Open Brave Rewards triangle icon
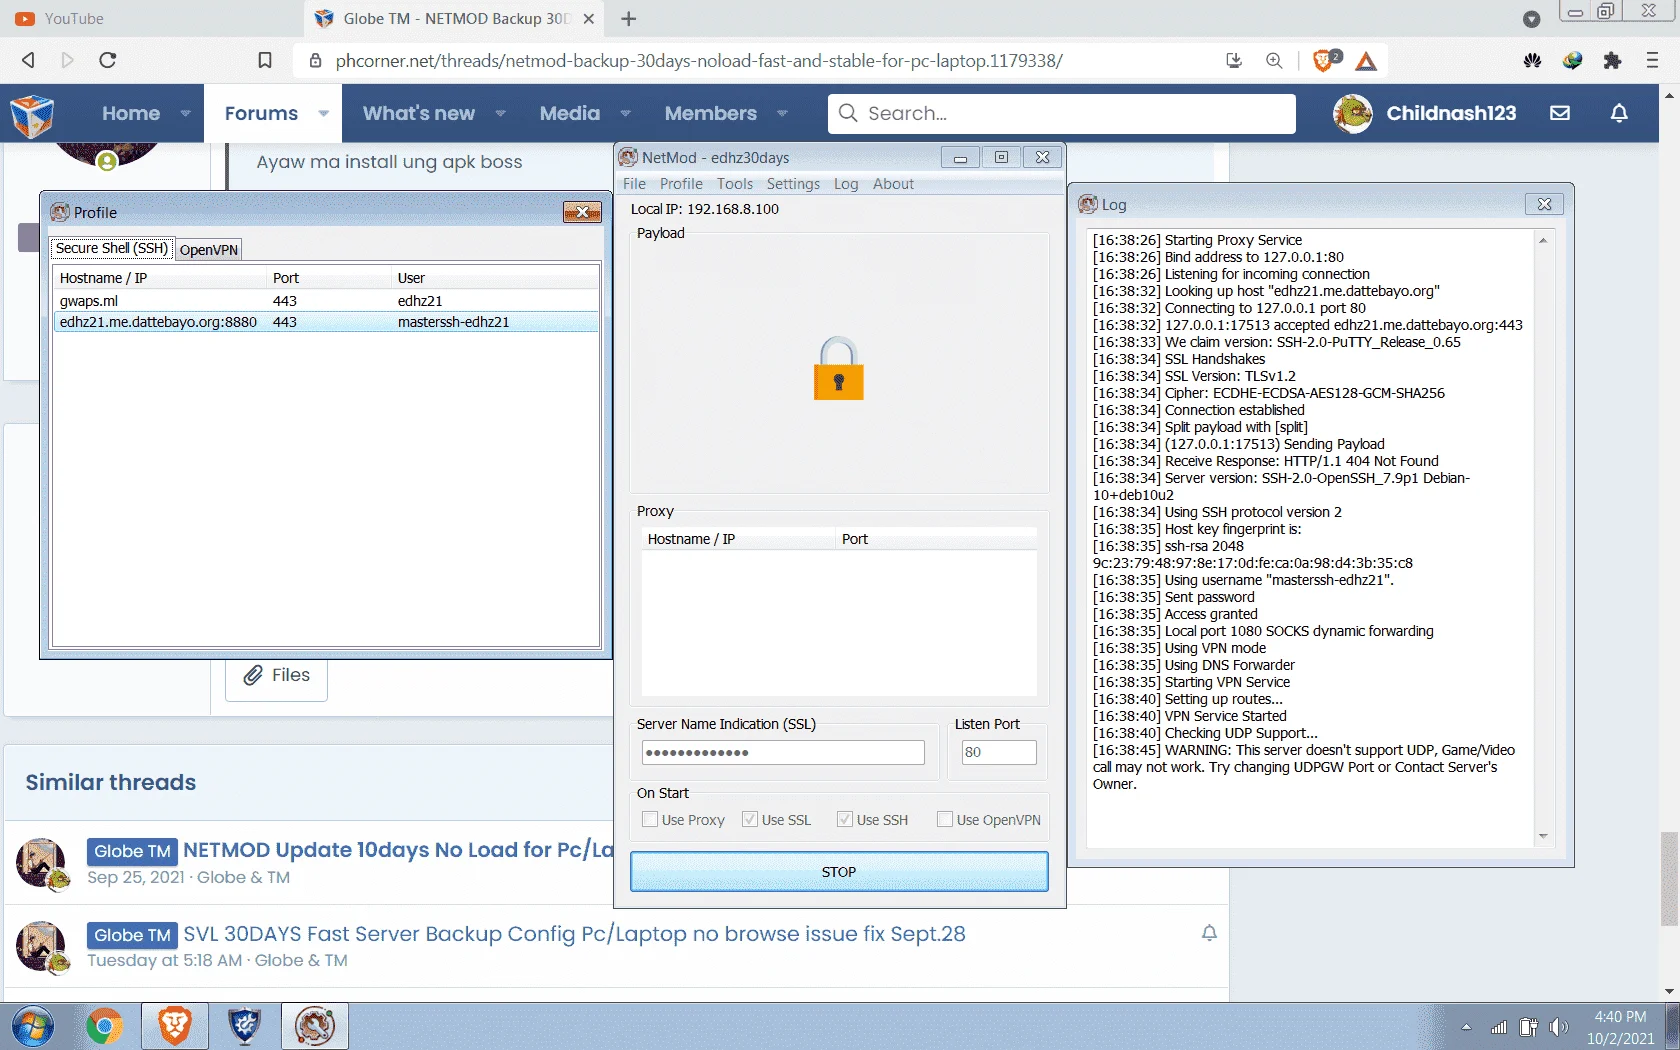The image size is (1680, 1050). [x=1366, y=61]
